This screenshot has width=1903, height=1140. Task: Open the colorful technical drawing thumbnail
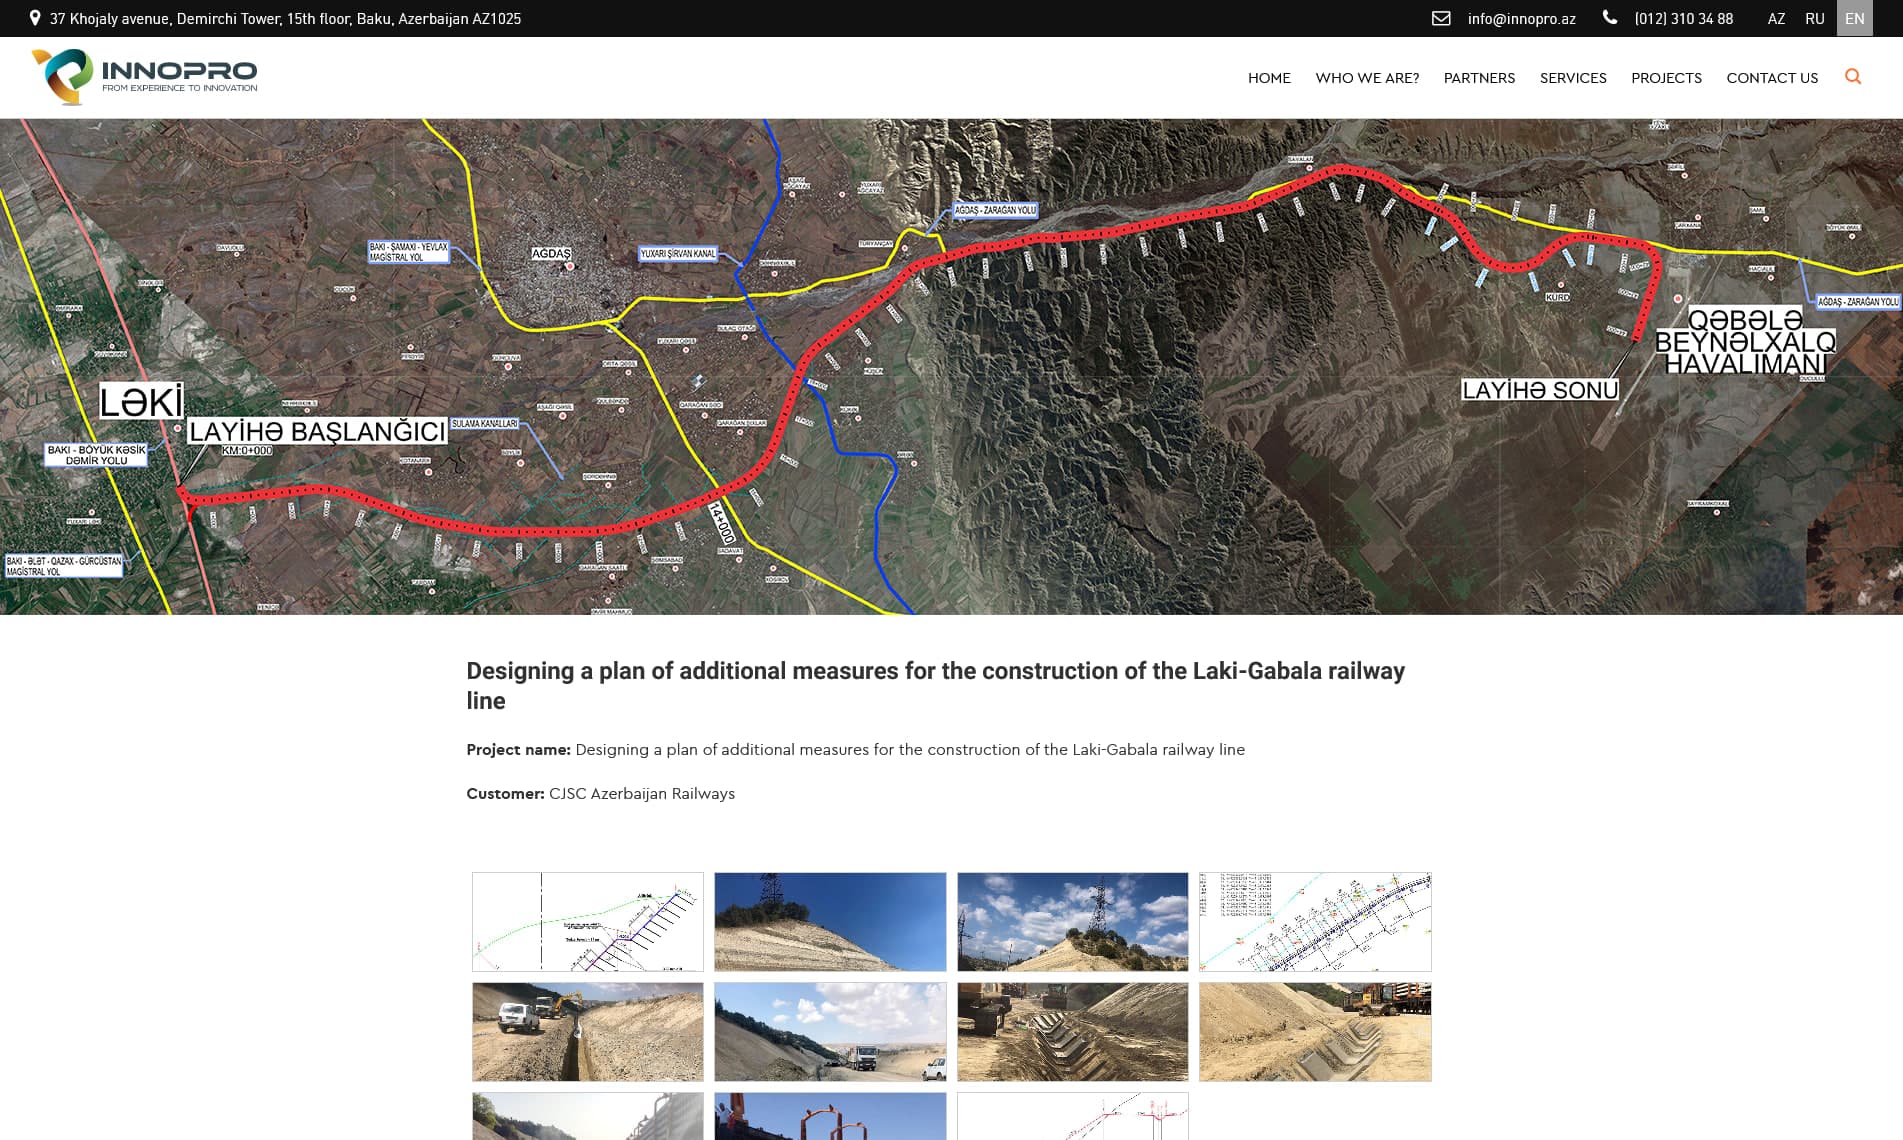click(1315, 922)
